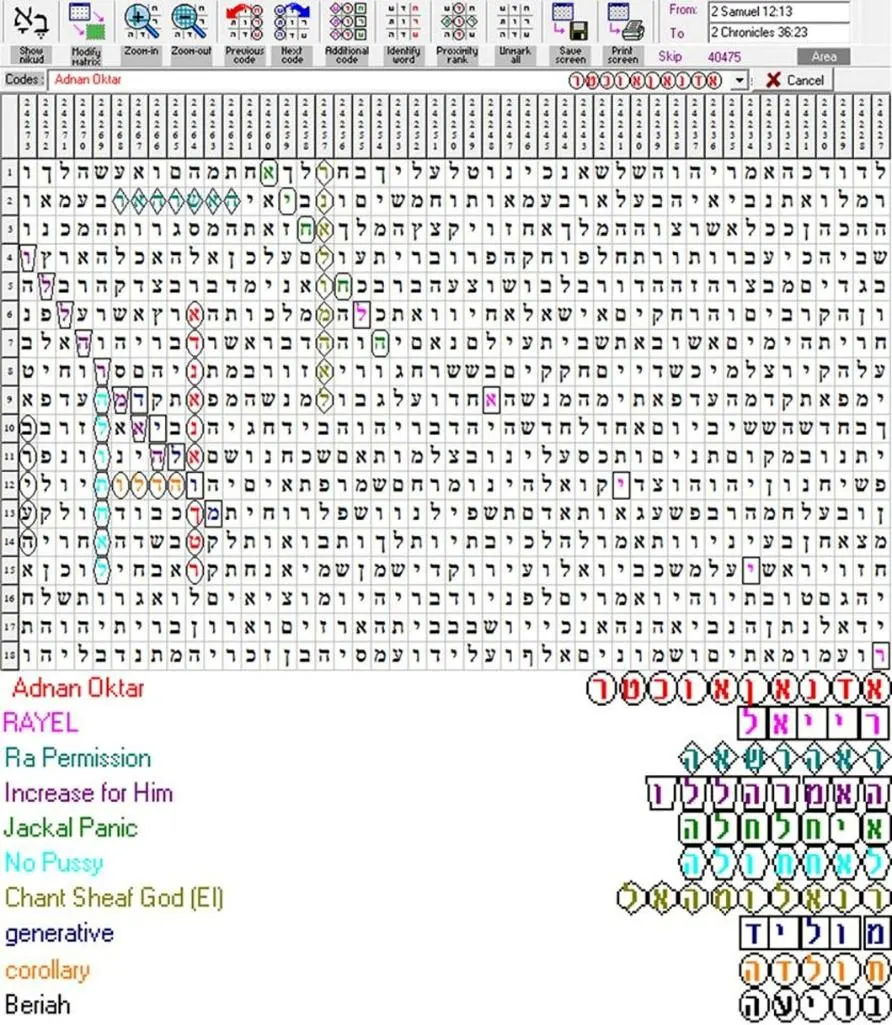Click the Cancel button
892x1025 pixels.
click(795, 80)
